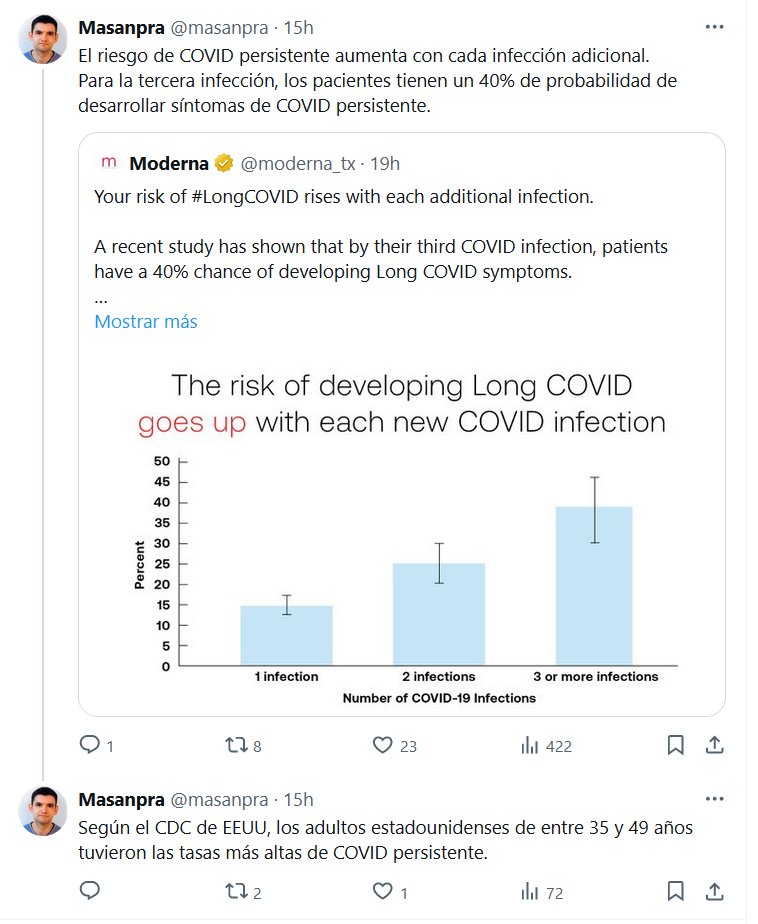Screen dimensions: 758x924
Task: Reply to the second tweet about CDC
Action: (90, 890)
